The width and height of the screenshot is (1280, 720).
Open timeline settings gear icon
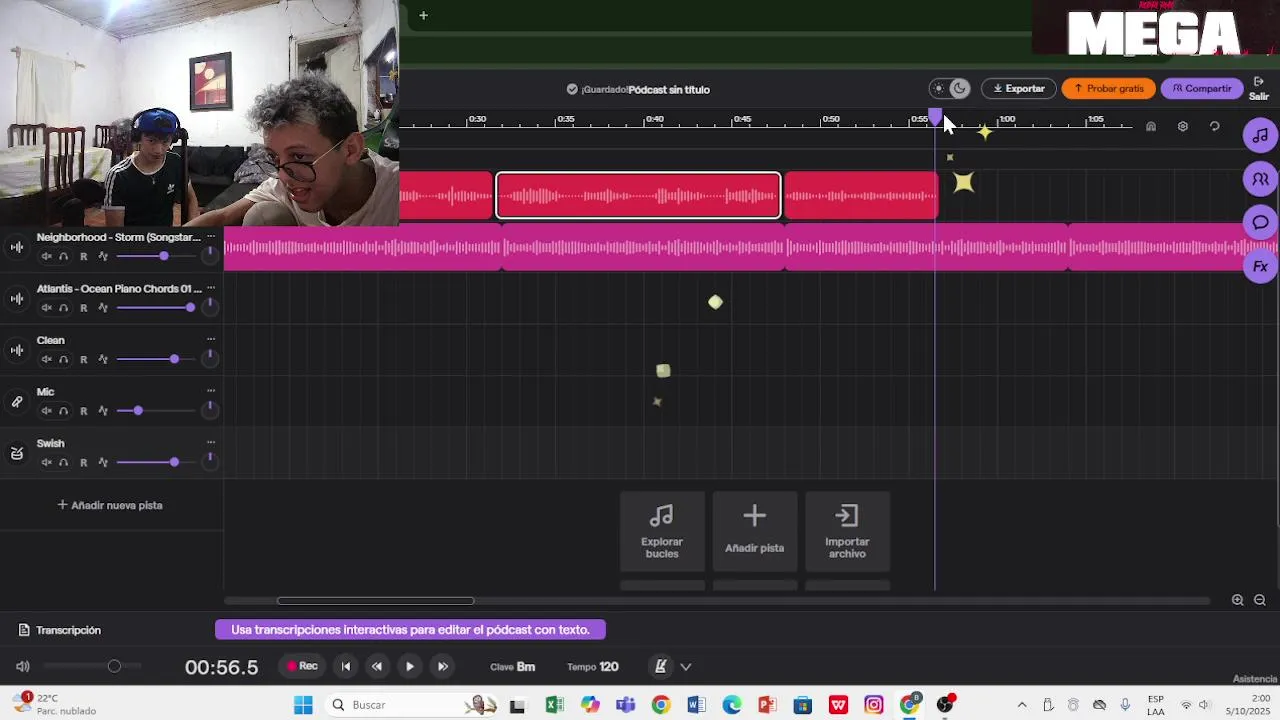(1183, 127)
